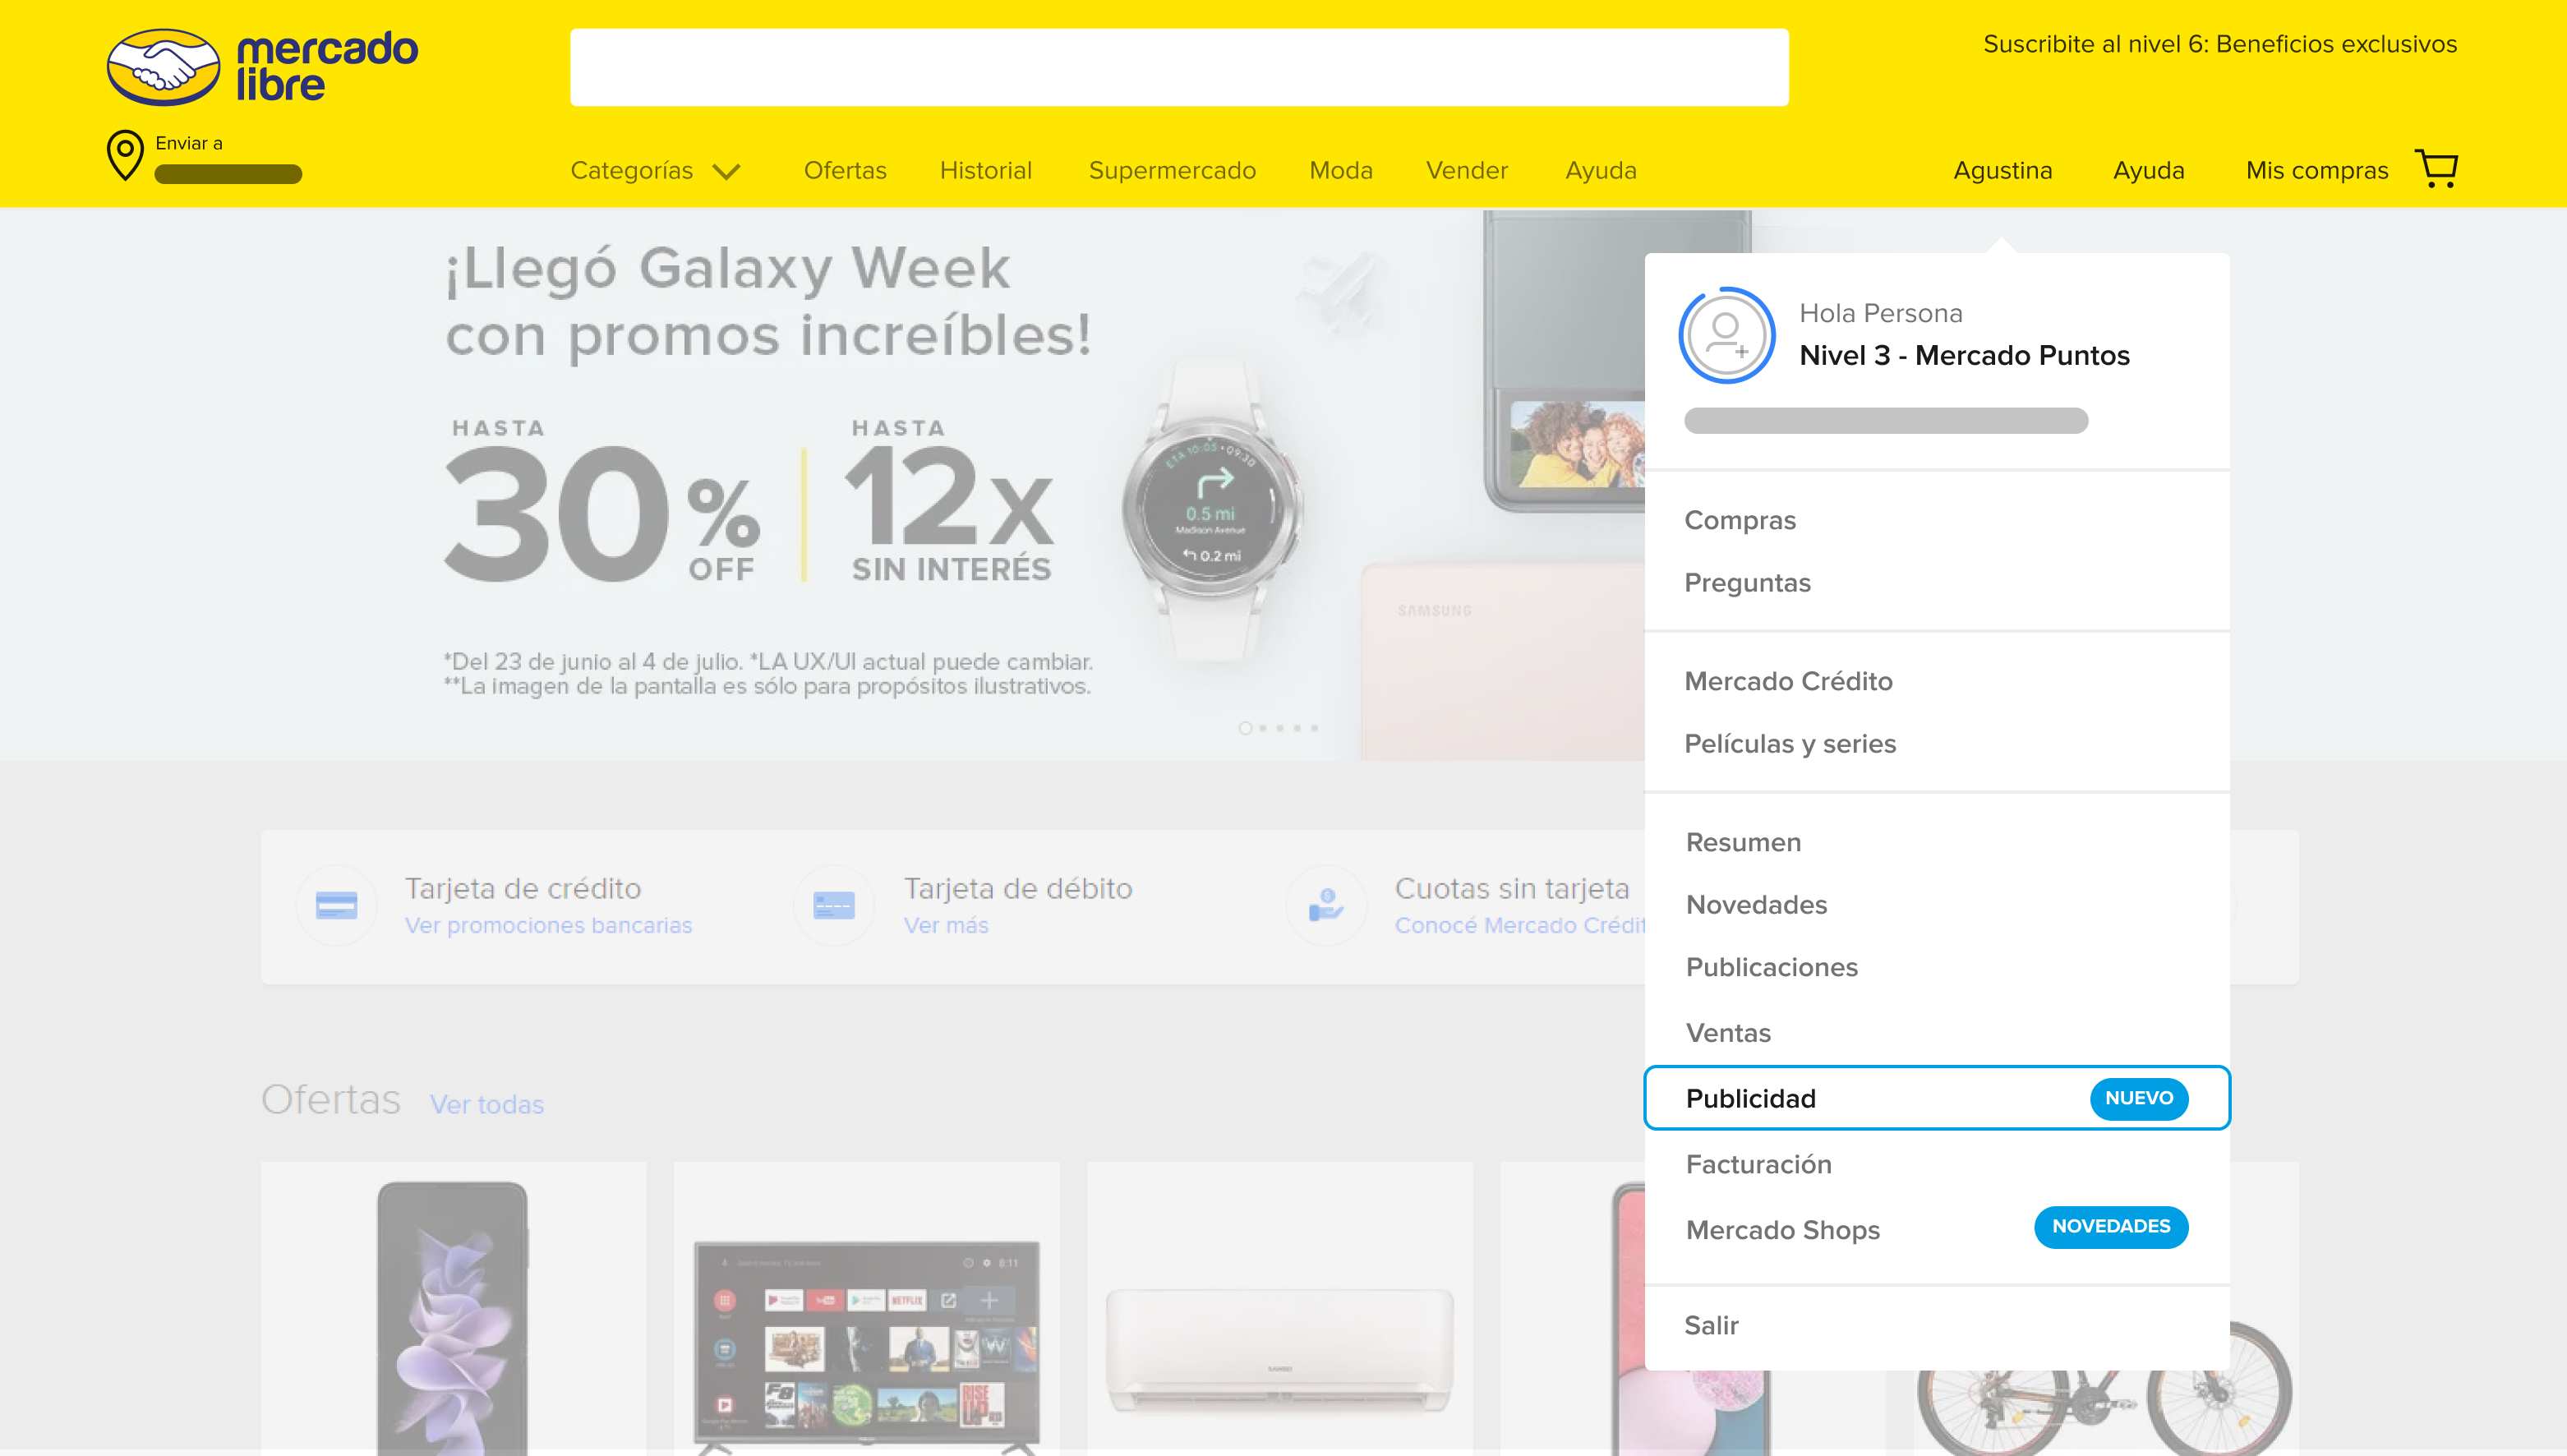Click the mercado libre wordmark
Screen dimensions: 2567x1456
[x=326, y=67]
